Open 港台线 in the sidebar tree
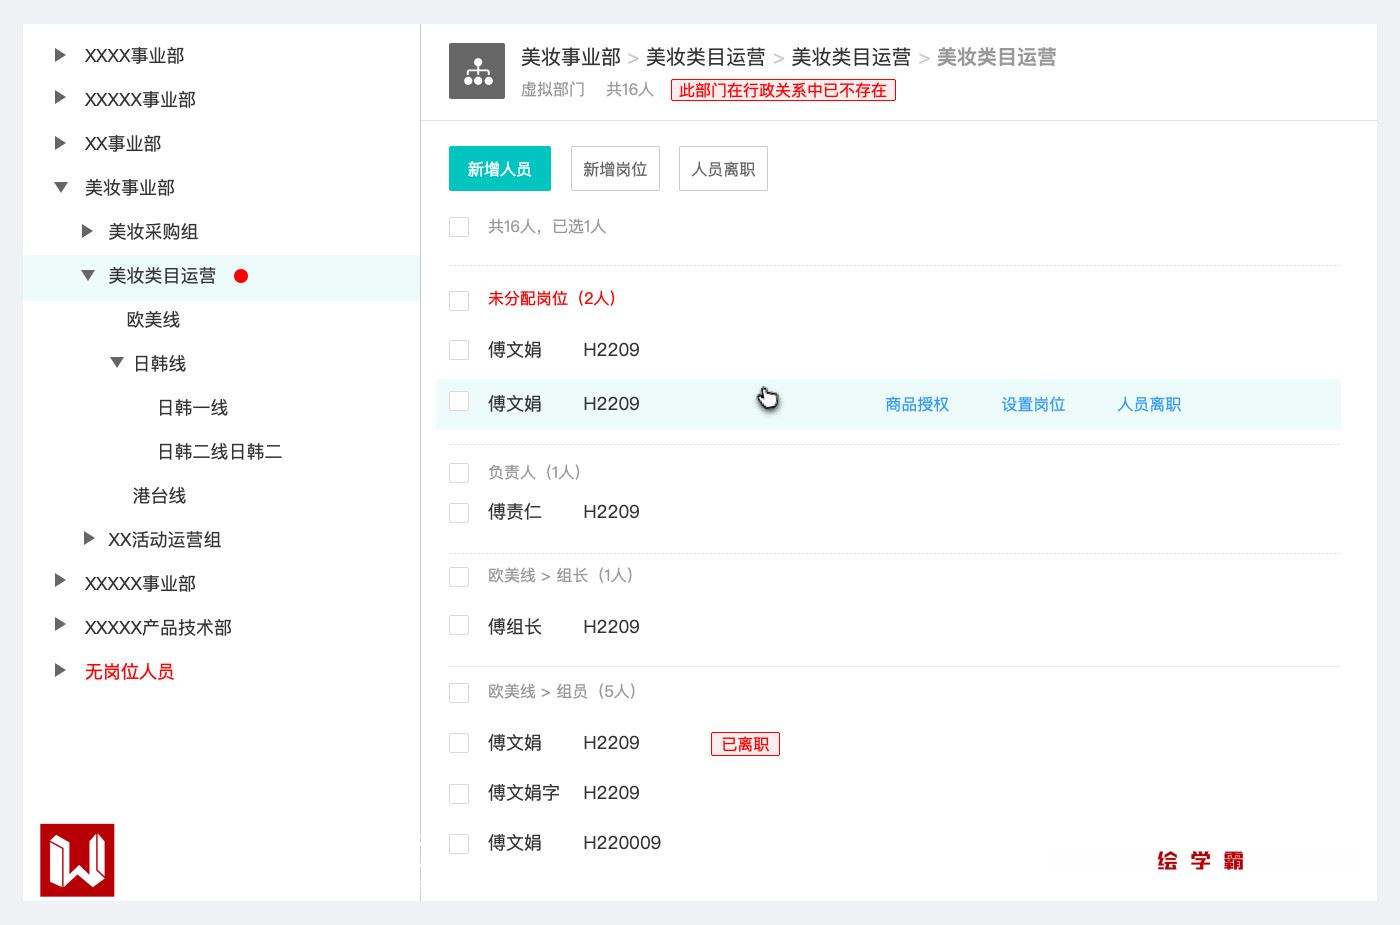The width and height of the screenshot is (1400, 925). (x=159, y=496)
